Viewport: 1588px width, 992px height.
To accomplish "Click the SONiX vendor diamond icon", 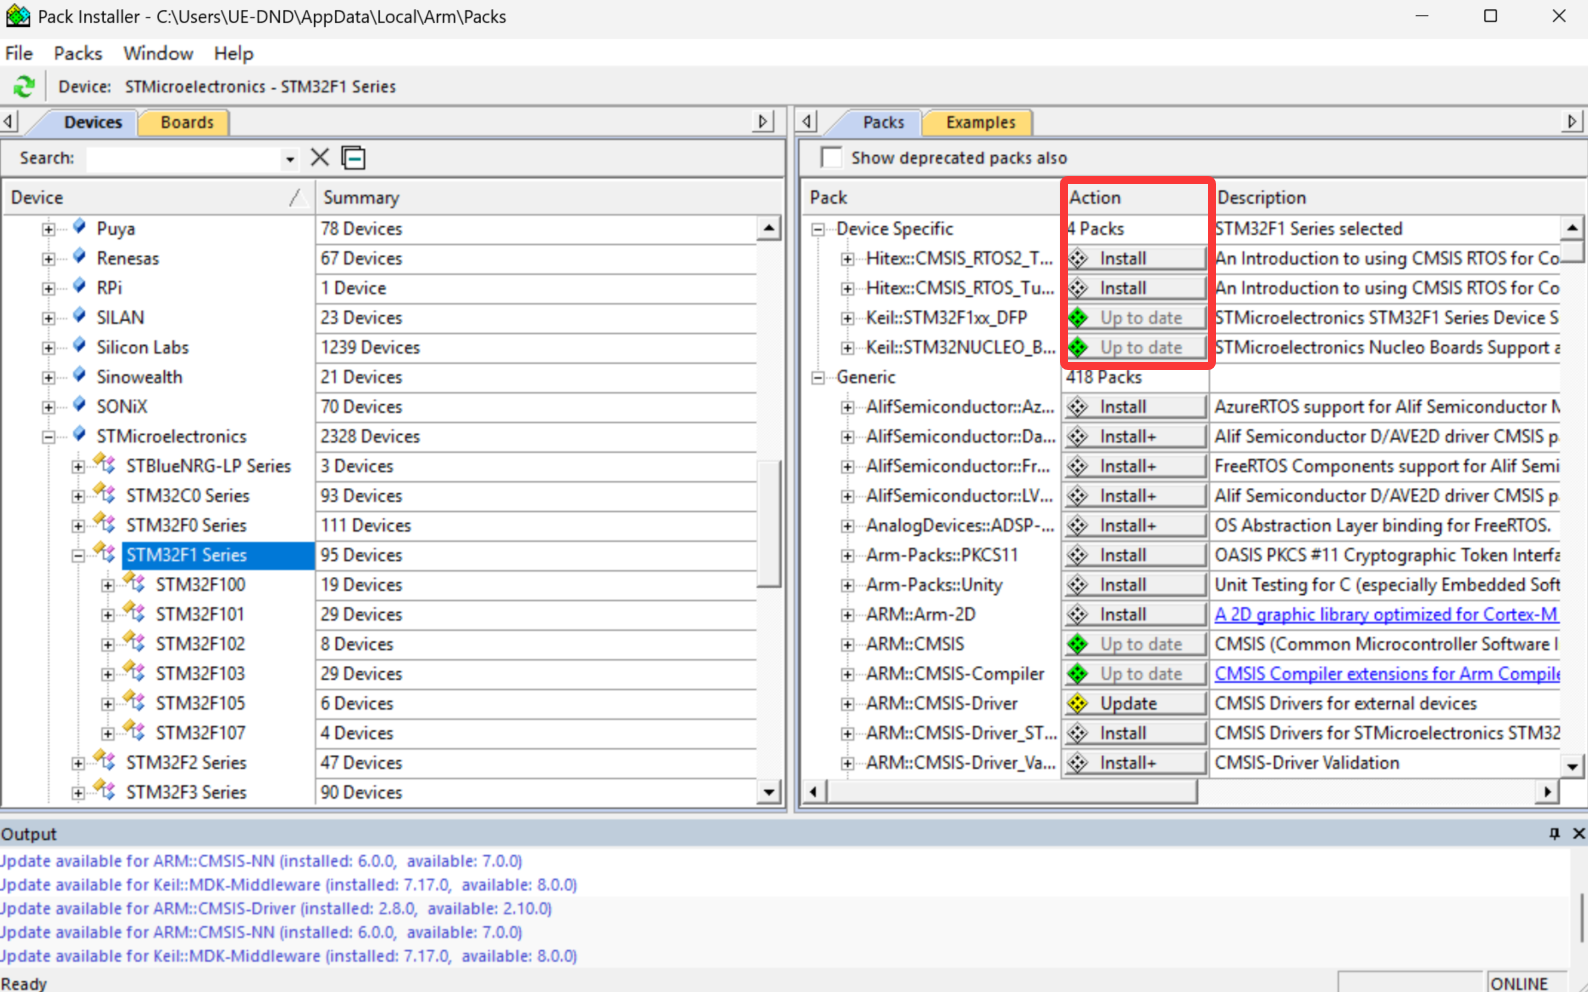I will tap(80, 405).
